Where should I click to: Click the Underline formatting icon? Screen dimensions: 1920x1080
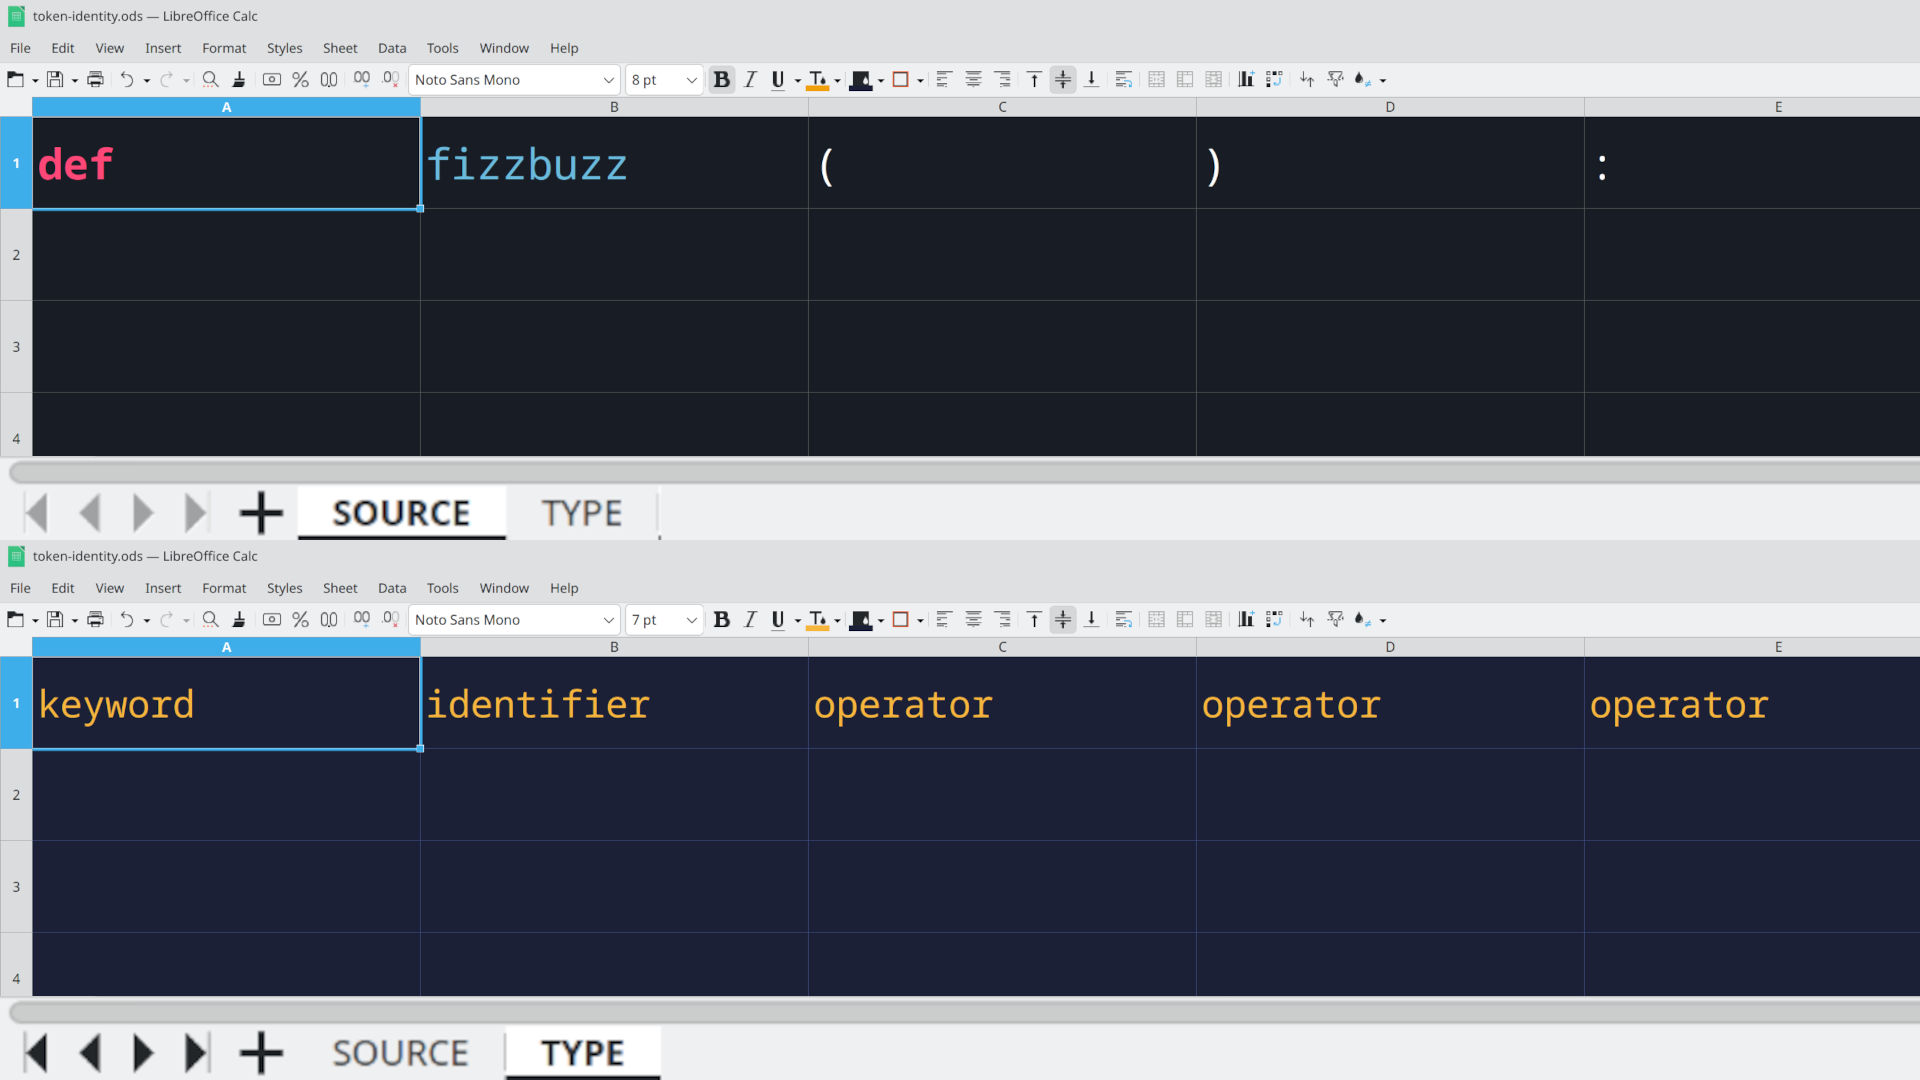(x=777, y=79)
